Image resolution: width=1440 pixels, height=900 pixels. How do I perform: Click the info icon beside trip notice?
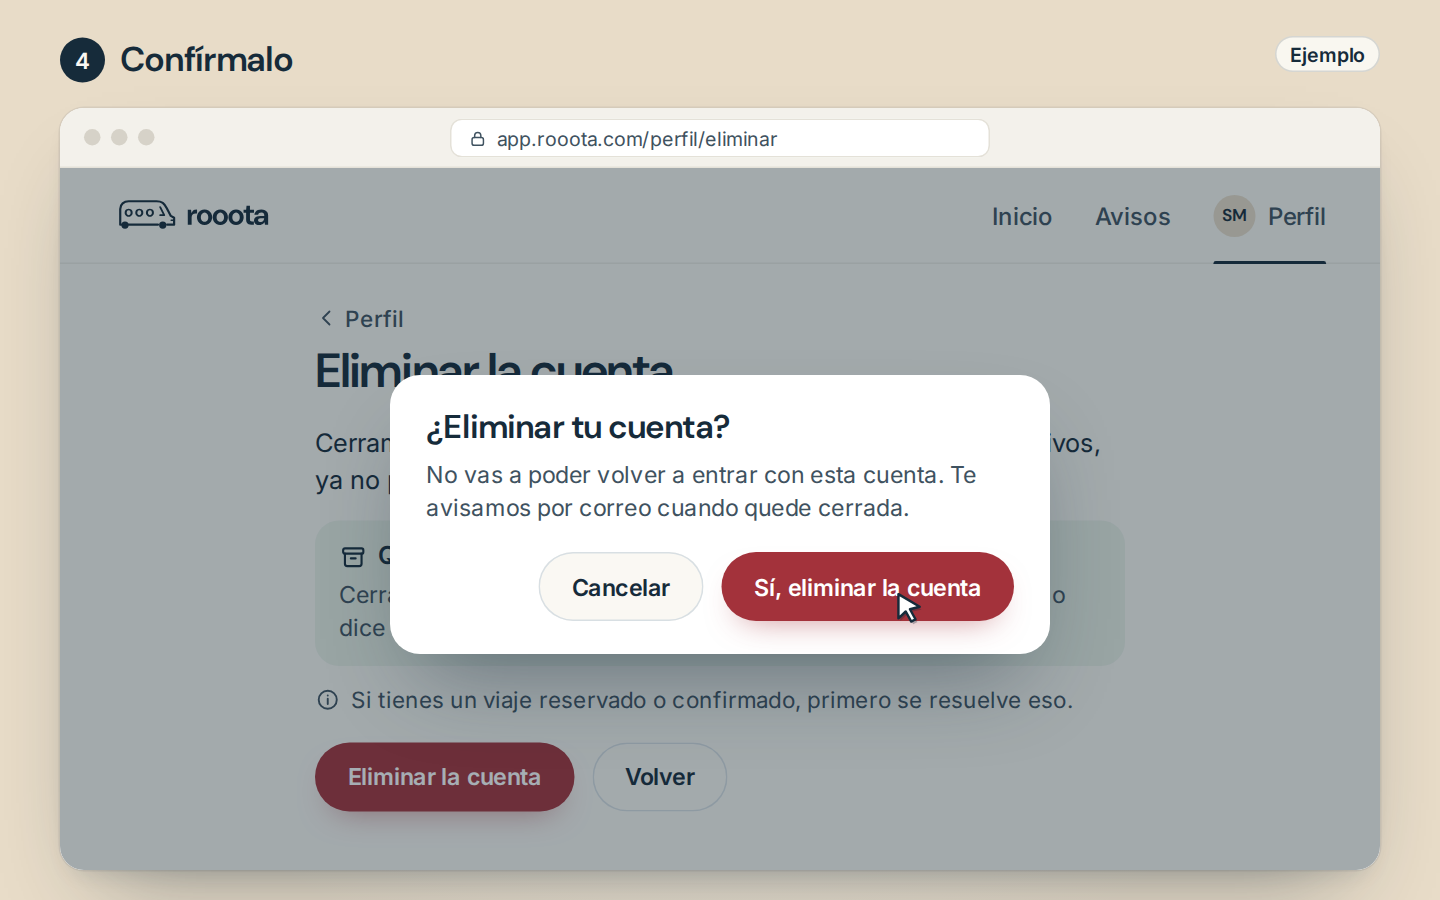pos(327,700)
